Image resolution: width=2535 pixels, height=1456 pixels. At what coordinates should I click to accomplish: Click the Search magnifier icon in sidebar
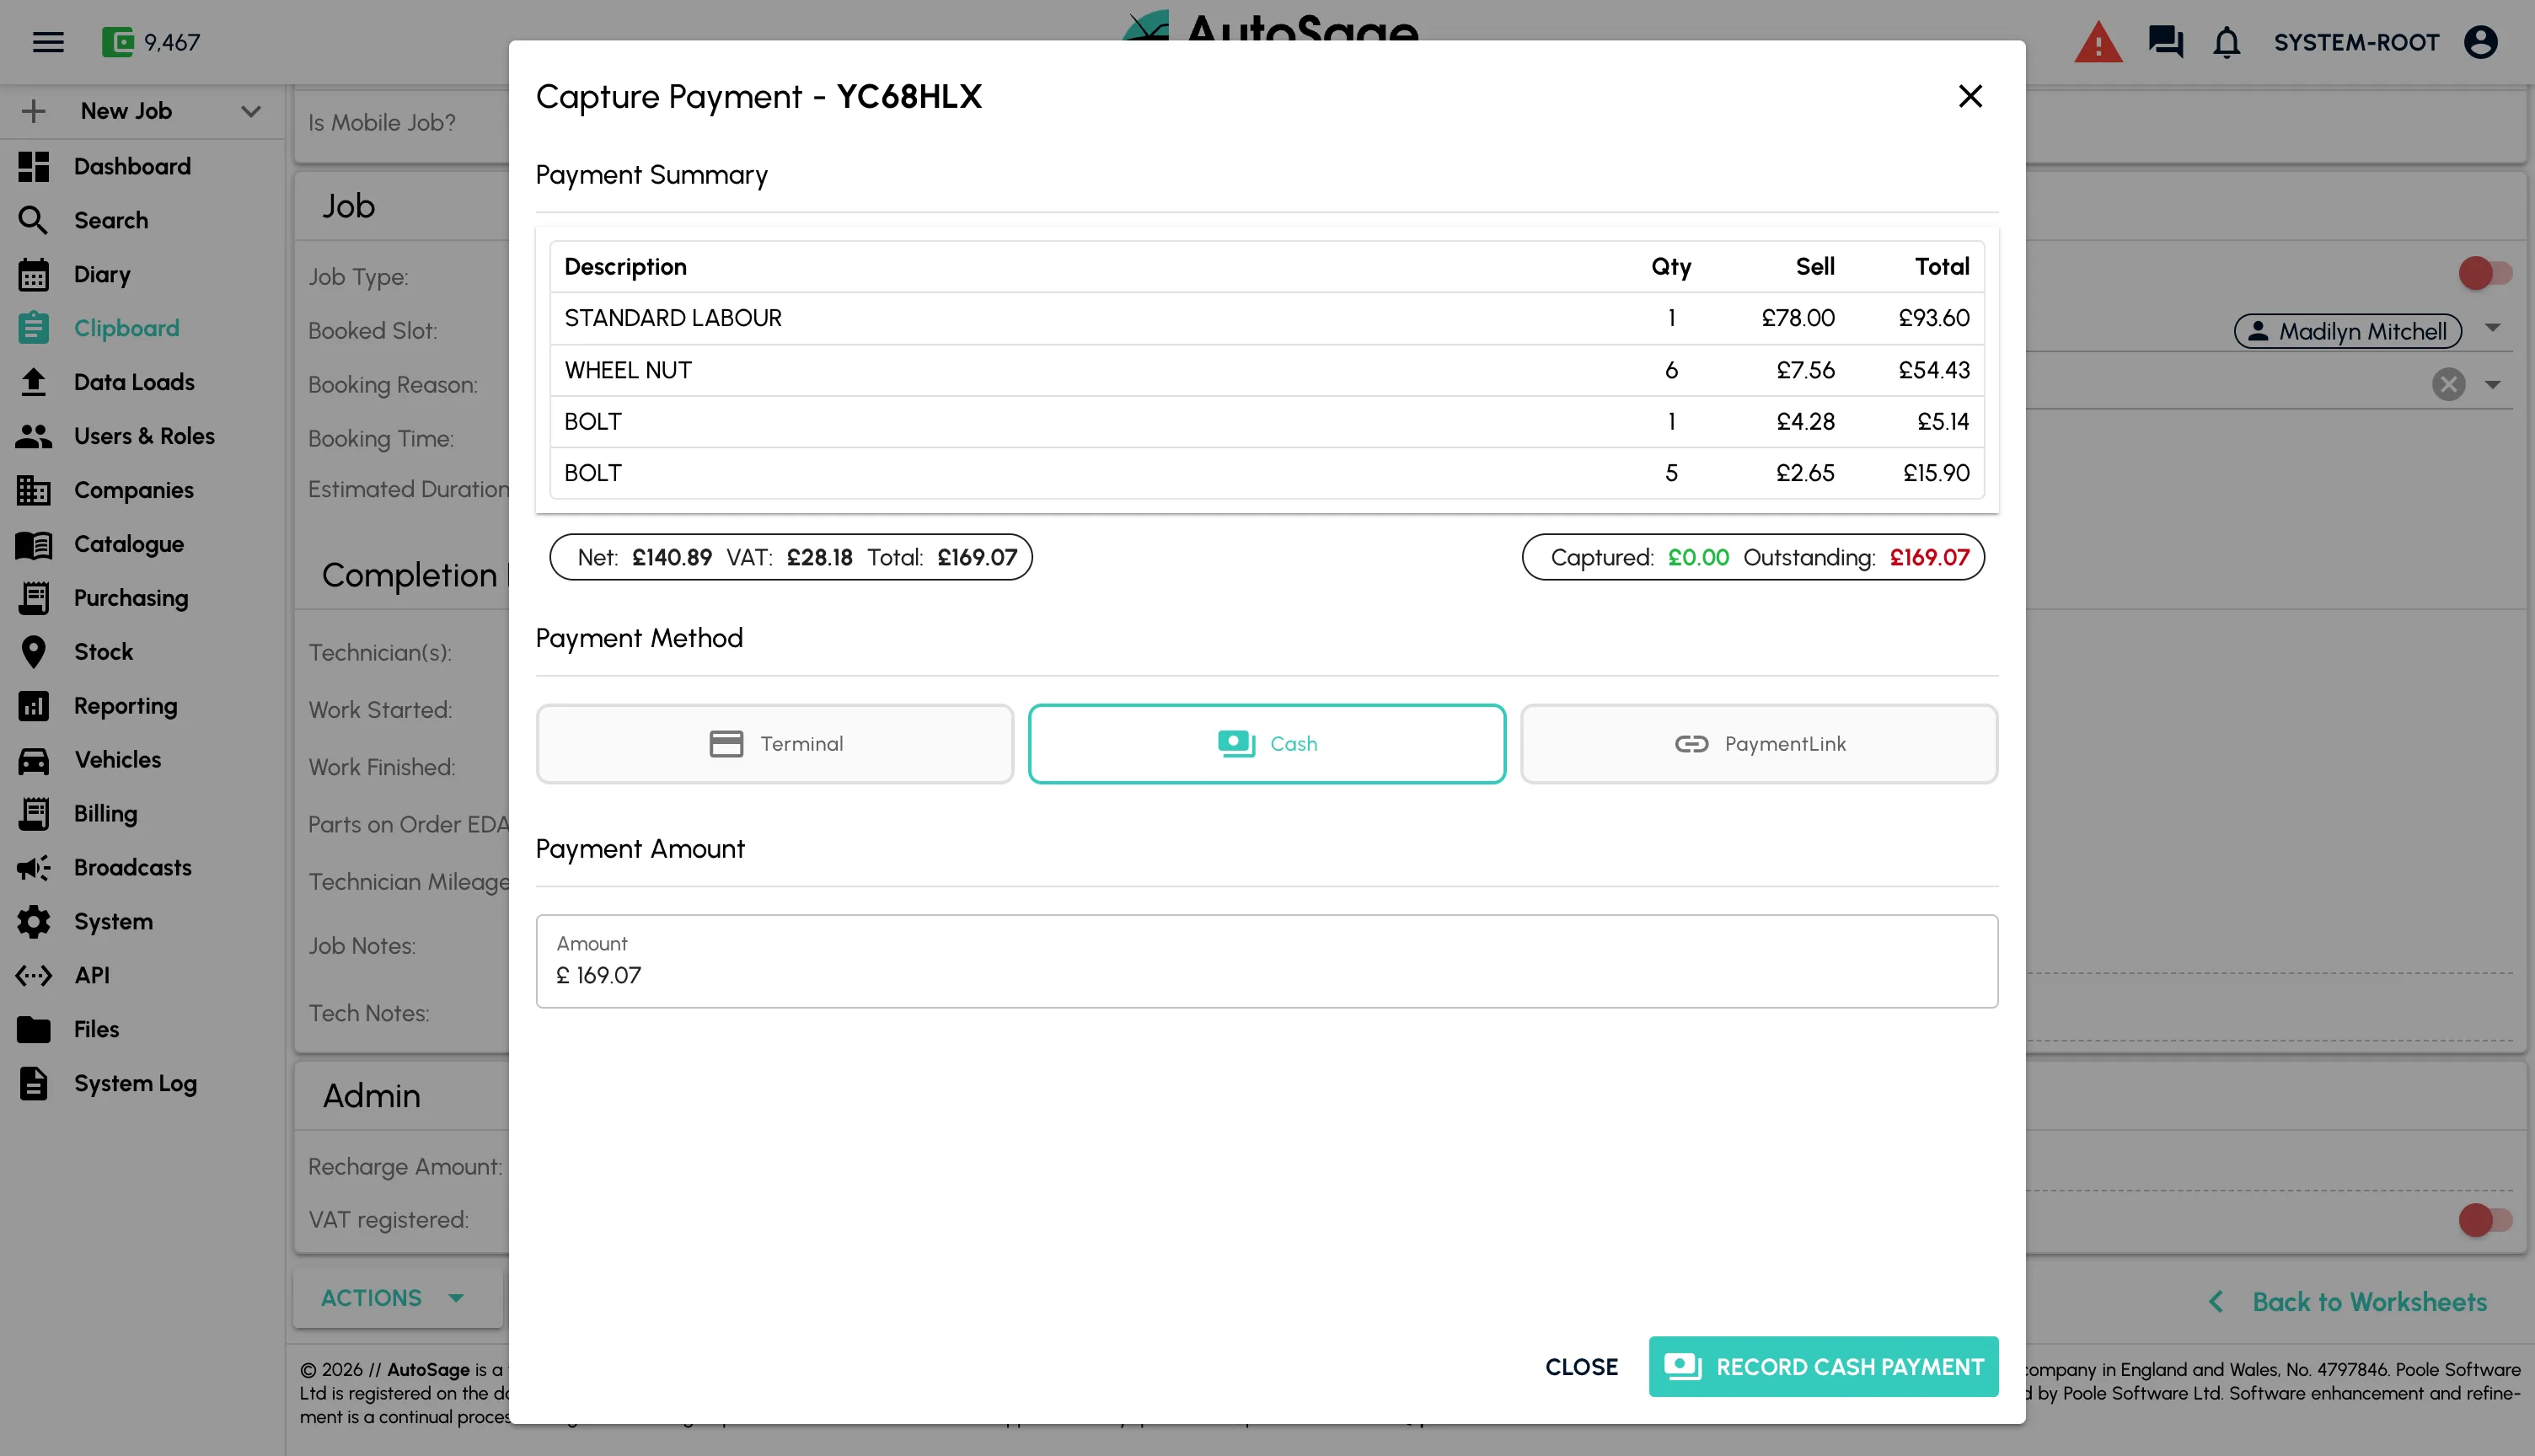[x=33, y=220]
